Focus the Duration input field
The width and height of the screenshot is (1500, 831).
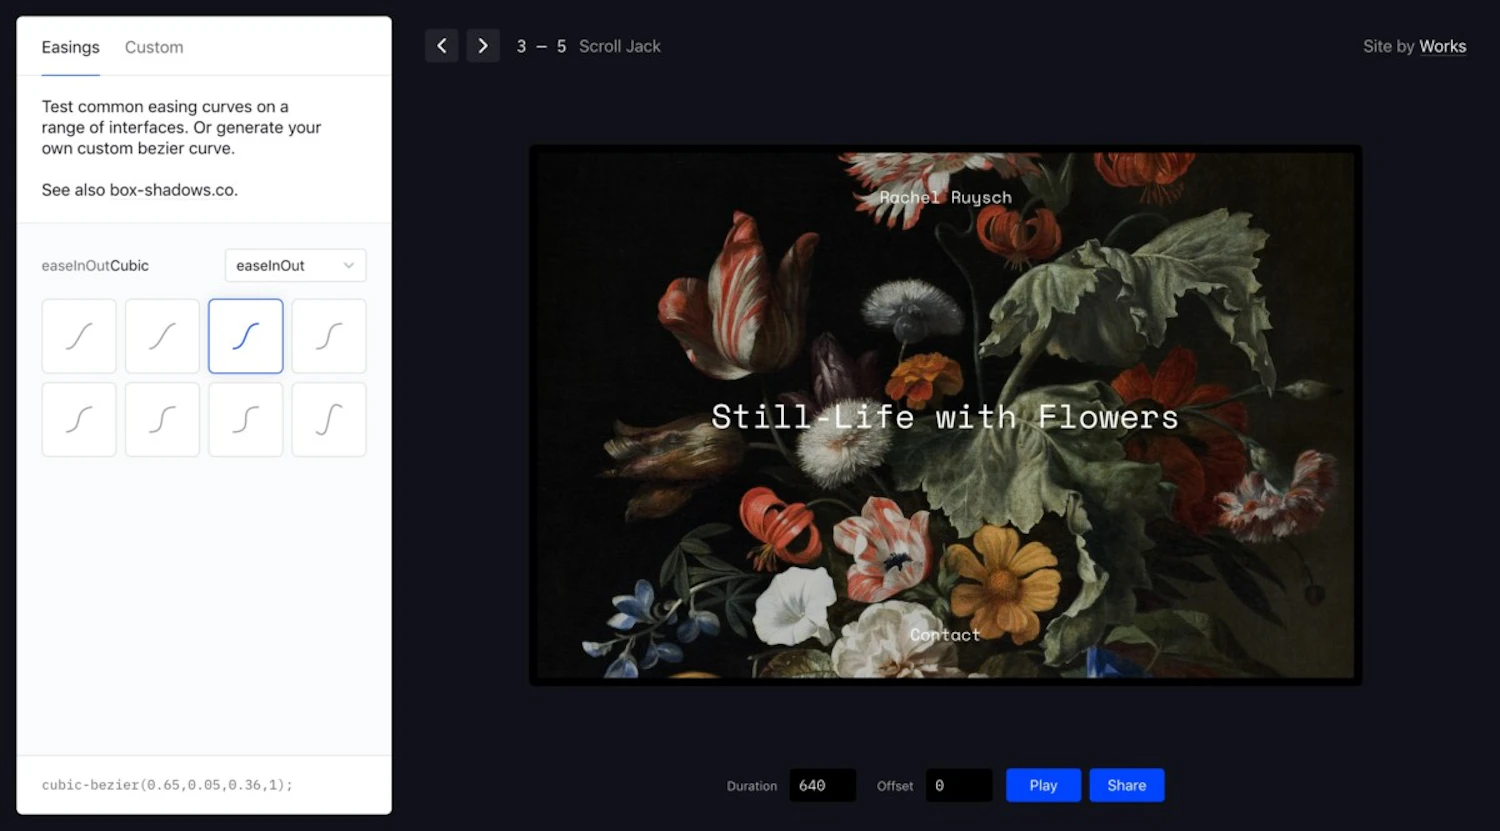822,785
